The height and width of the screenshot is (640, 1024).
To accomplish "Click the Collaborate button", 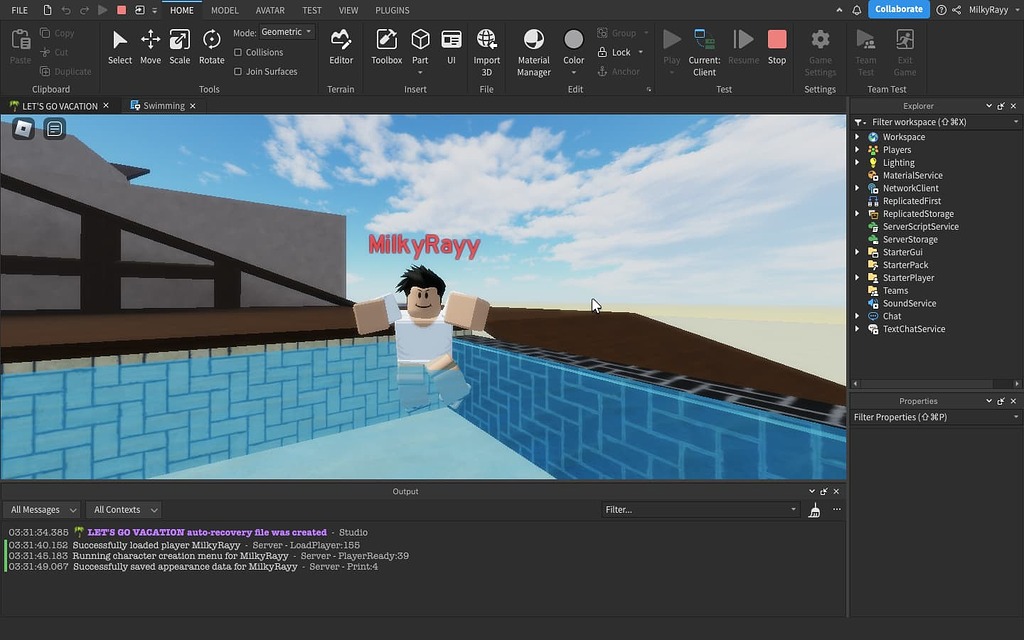I will 897,9.
